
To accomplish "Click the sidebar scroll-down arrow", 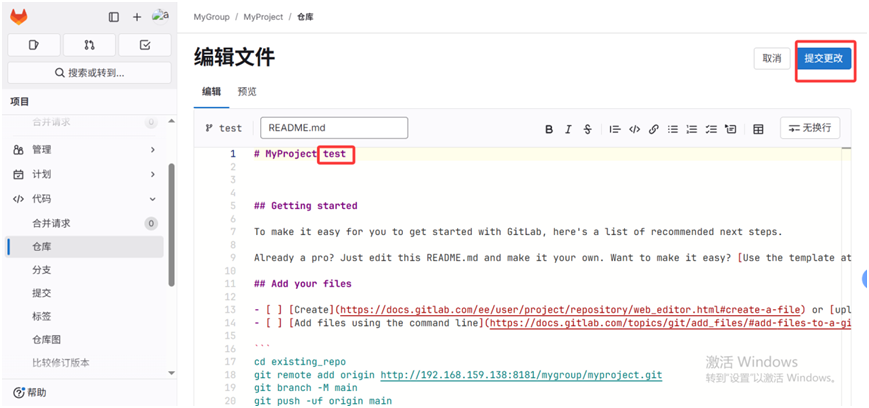I will [x=171, y=373].
